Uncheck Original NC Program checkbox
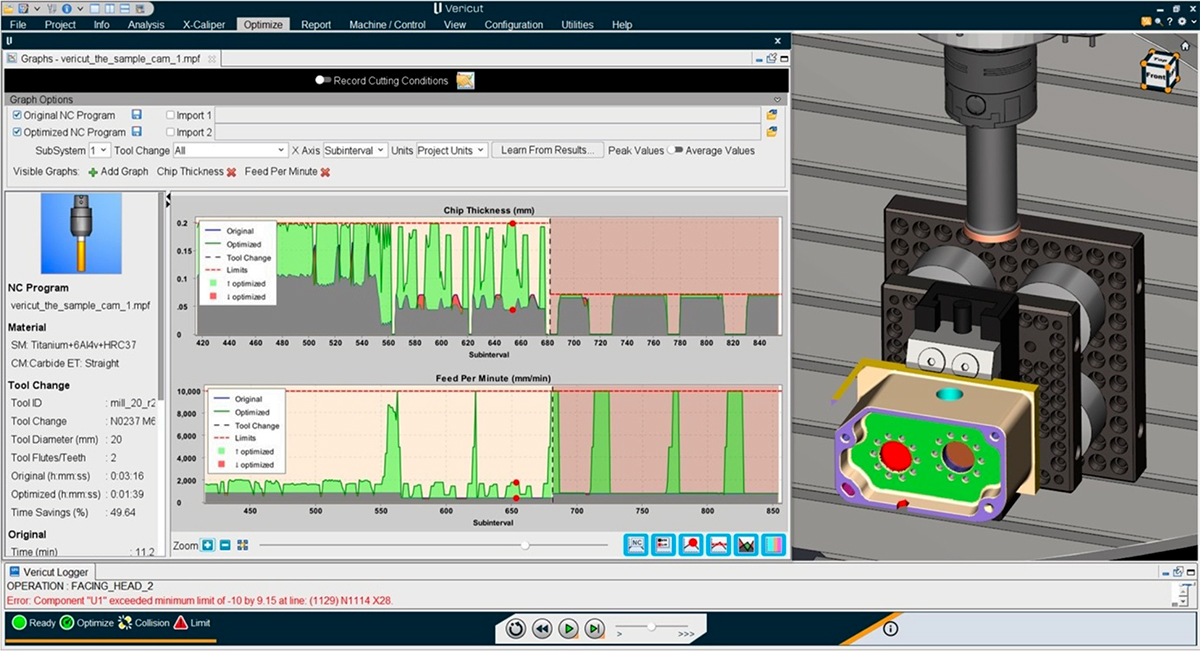The image size is (1200, 651). (x=17, y=115)
